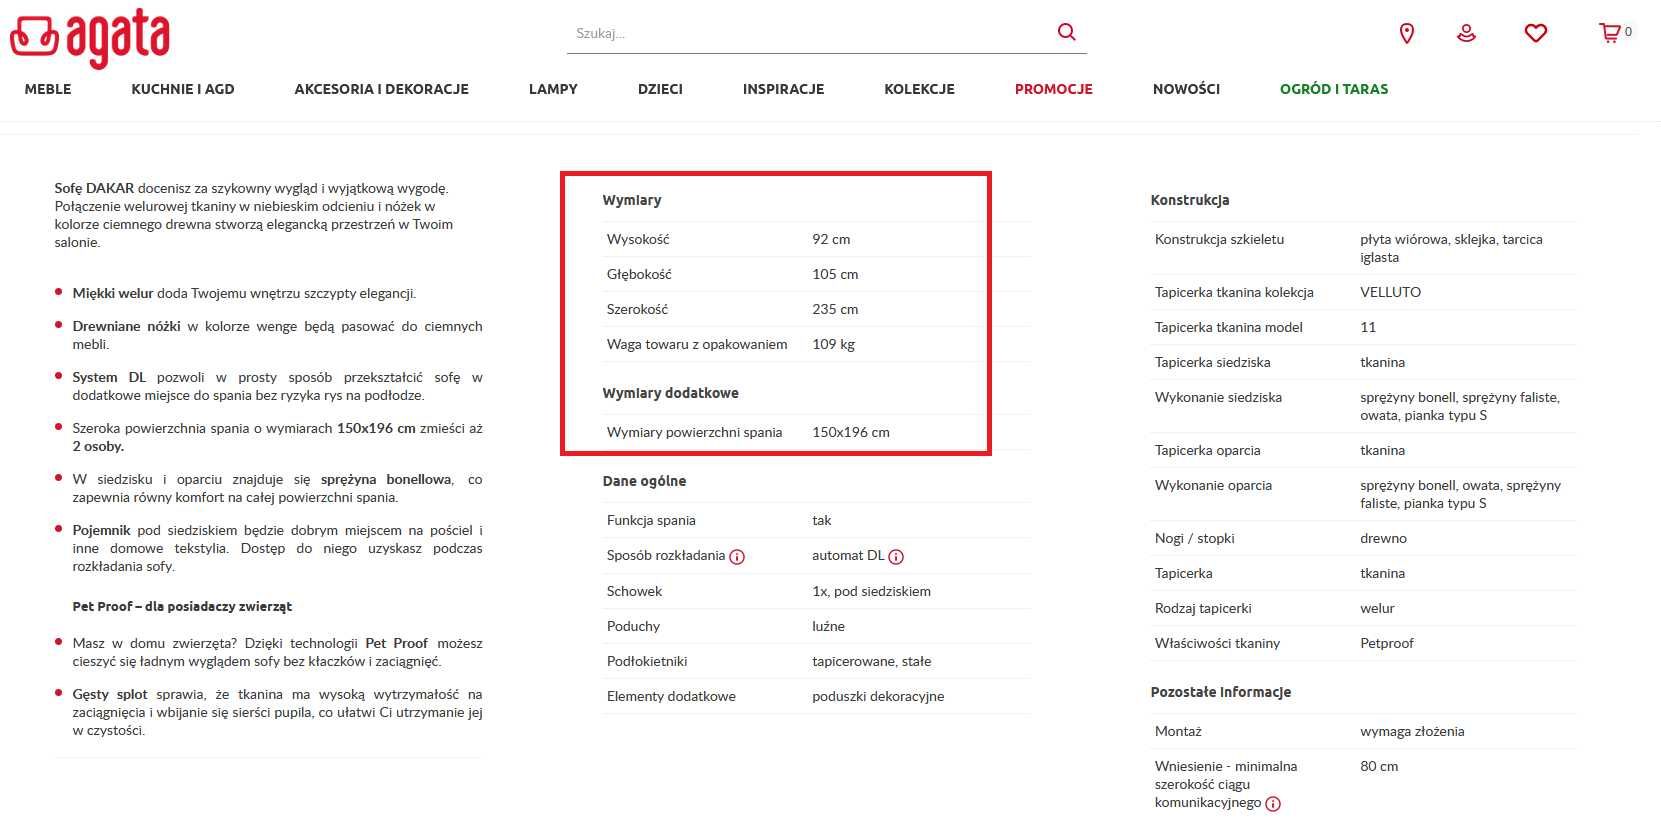Click info icon next to Sposób rozkładania

click(737, 557)
